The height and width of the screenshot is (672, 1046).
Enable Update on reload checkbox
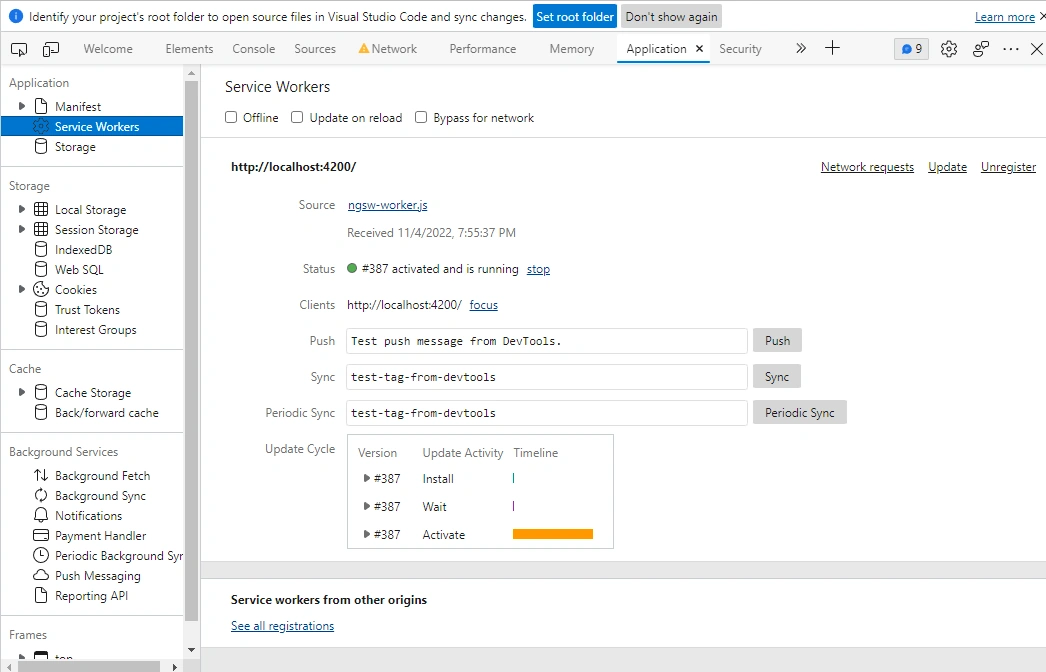297,117
